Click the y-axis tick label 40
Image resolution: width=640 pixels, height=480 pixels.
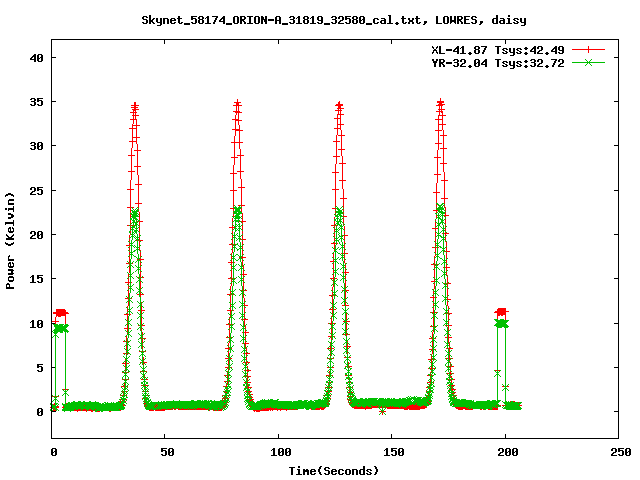tap(36, 58)
